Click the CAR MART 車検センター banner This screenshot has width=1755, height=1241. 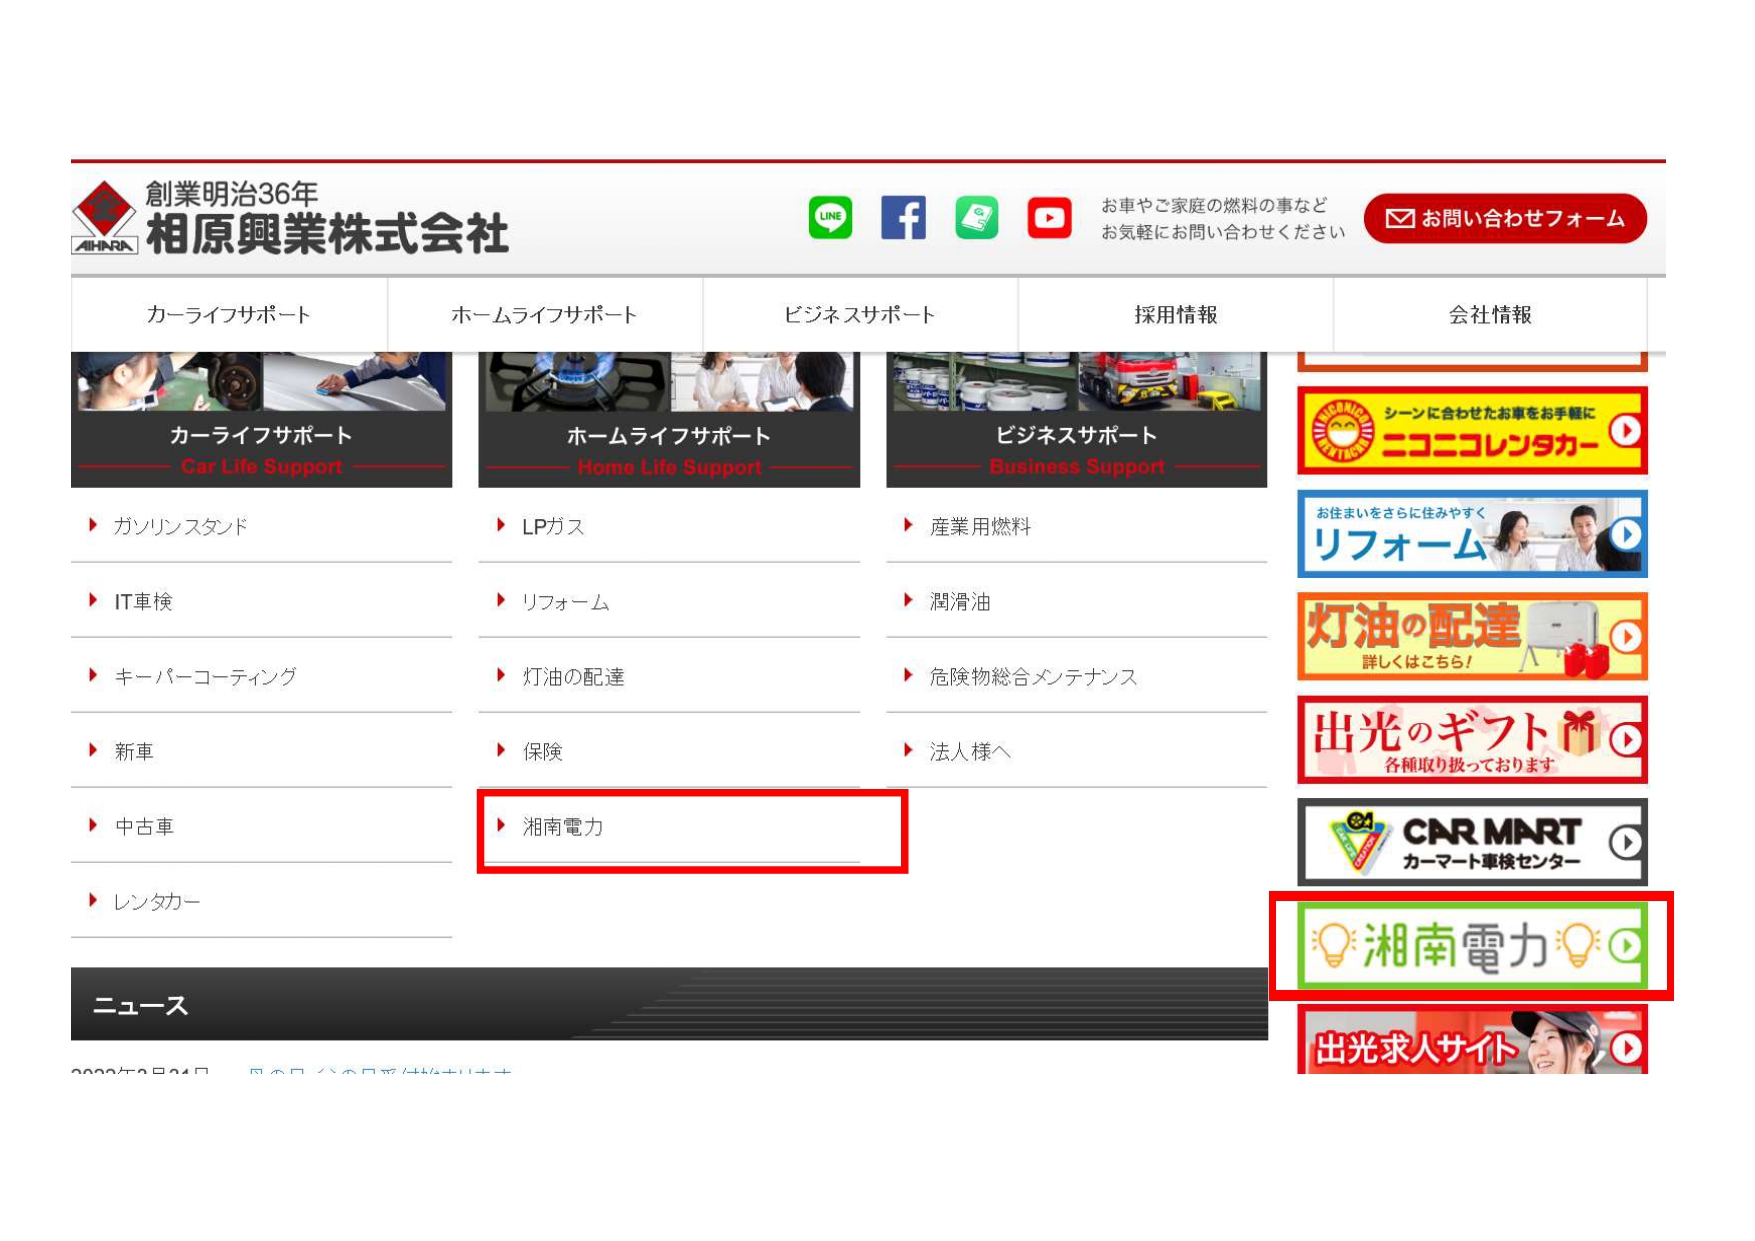pyautogui.click(x=1472, y=842)
